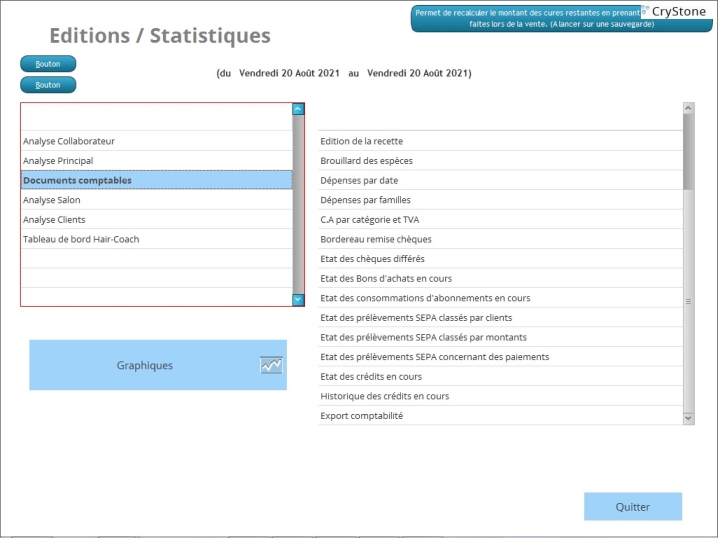
Task: Click the end date after 'au'
Action: (x=417, y=73)
